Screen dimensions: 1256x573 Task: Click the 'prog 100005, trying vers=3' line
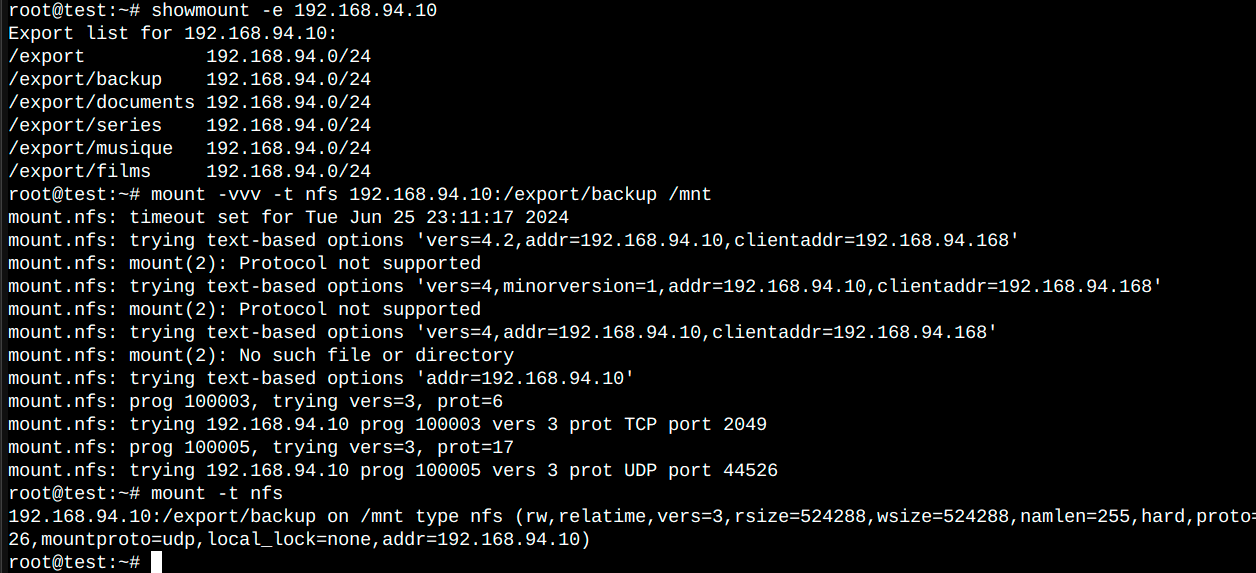pyautogui.click(x=261, y=448)
